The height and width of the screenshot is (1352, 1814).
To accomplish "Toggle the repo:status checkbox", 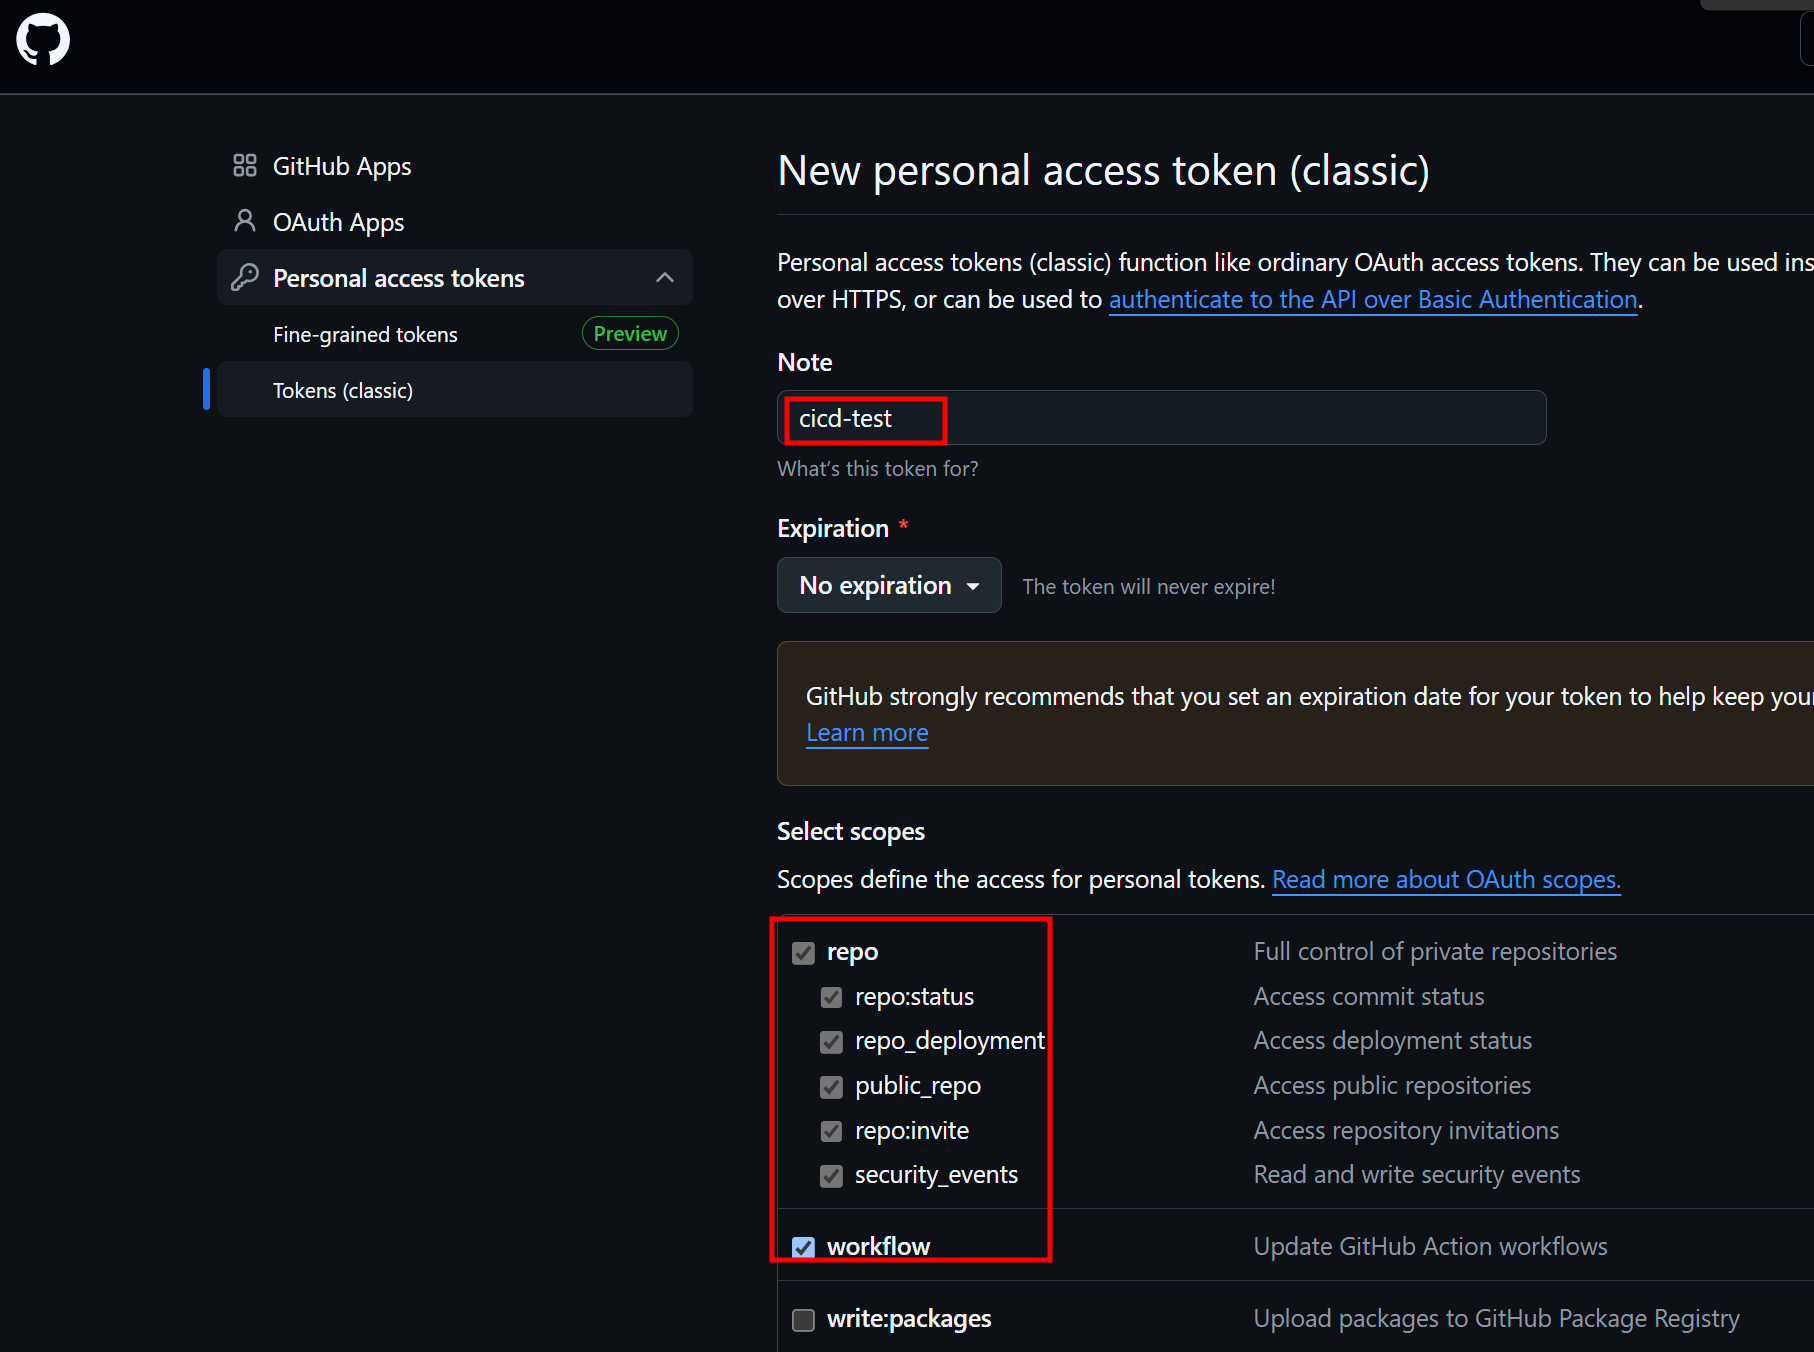I will point(831,998).
